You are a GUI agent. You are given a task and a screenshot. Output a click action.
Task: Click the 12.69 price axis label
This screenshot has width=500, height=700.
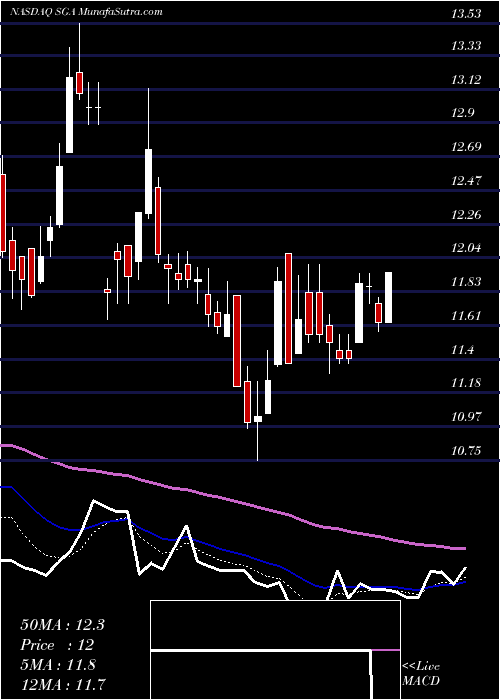pyautogui.click(x=466, y=147)
